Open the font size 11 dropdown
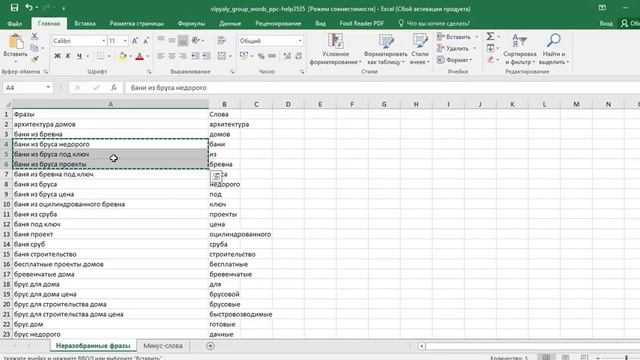This screenshot has height=360, width=640. [125, 41]
